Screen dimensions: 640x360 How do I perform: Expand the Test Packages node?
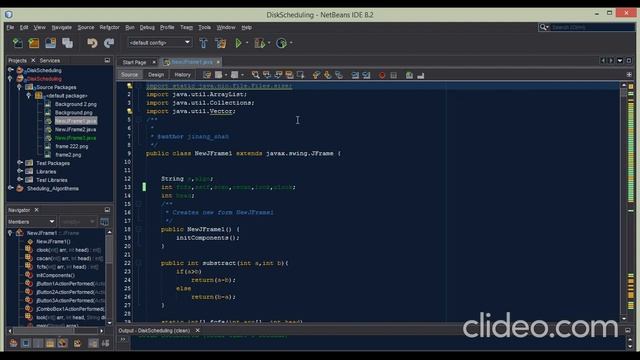coord(20,163)
